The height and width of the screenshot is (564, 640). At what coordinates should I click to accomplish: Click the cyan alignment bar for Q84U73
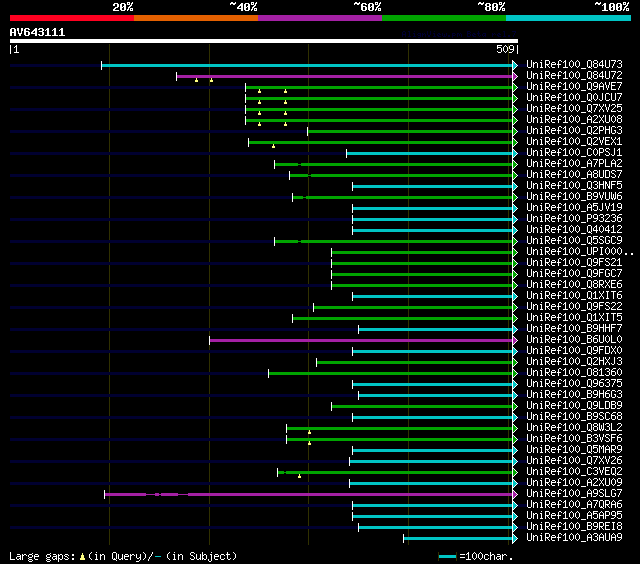point(307,65)
